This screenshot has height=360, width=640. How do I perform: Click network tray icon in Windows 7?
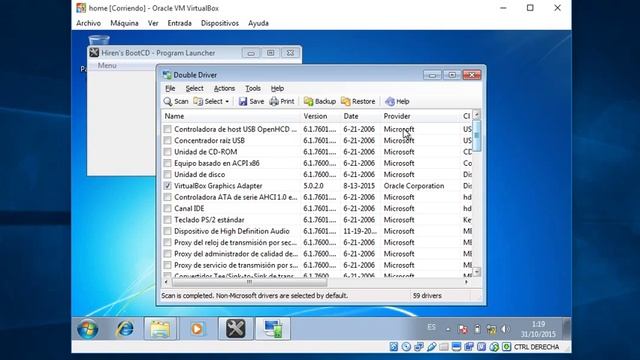[491, 329]
